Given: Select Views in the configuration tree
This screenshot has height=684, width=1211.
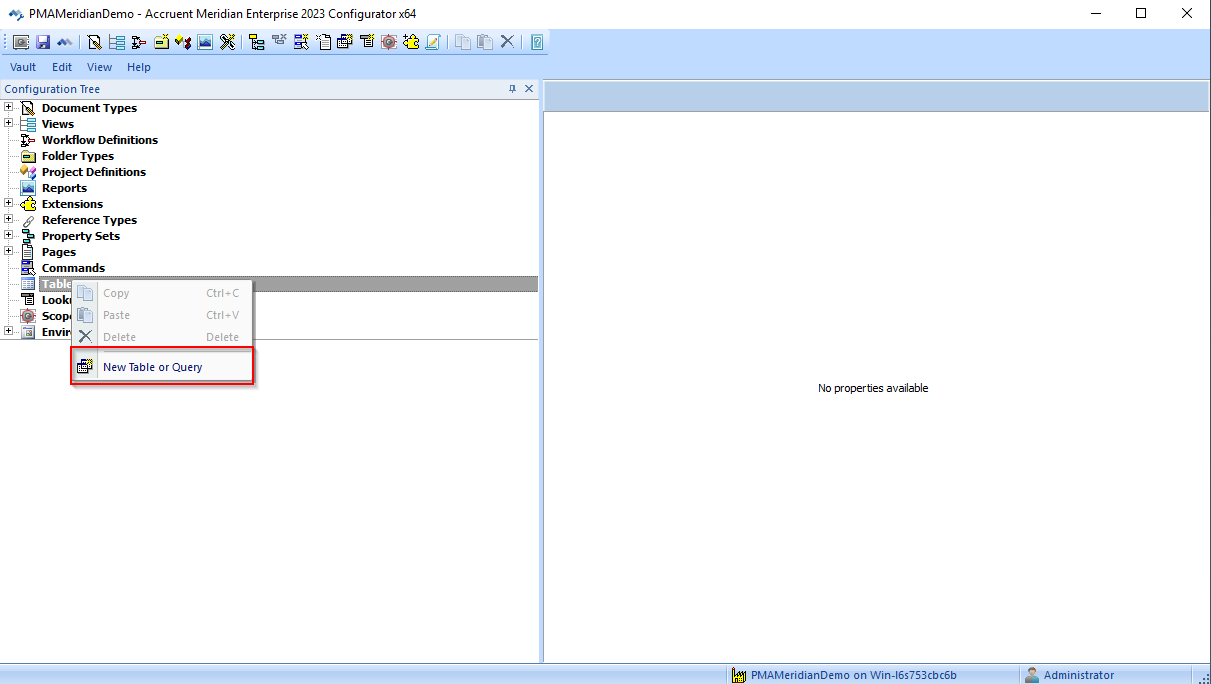Looking at the screenshot, I should pos(58,124).
